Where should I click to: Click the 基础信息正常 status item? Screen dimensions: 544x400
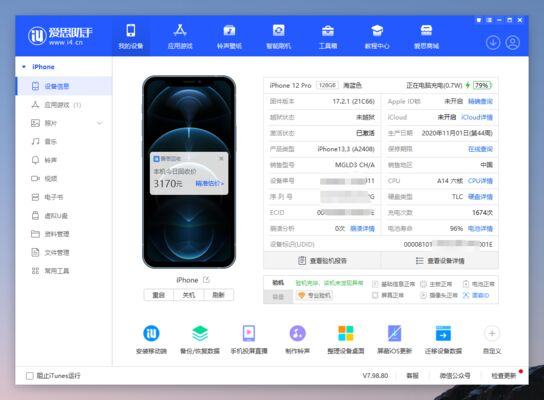394,284
